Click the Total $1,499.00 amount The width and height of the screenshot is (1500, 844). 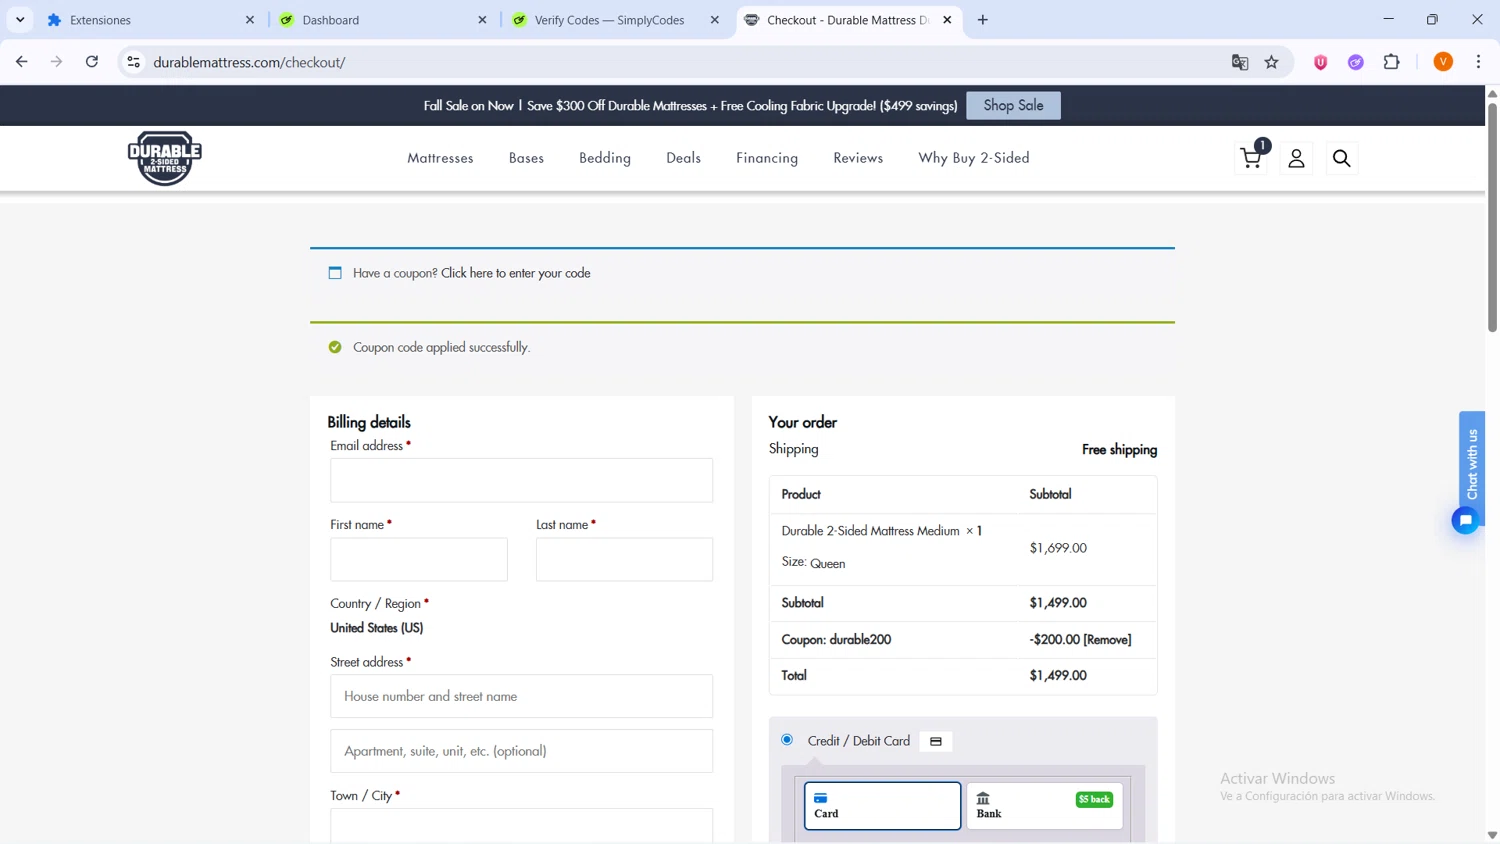(x=1058, y=676)
